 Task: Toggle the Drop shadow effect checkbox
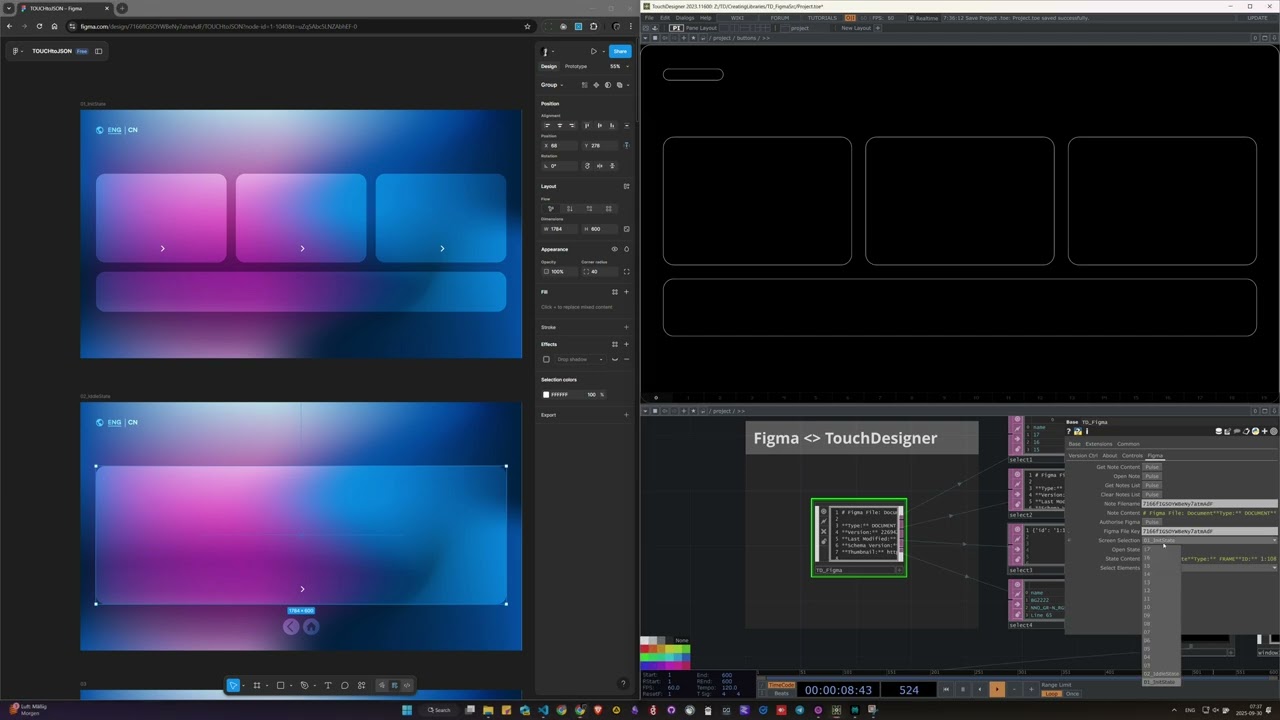click(546, 359)
